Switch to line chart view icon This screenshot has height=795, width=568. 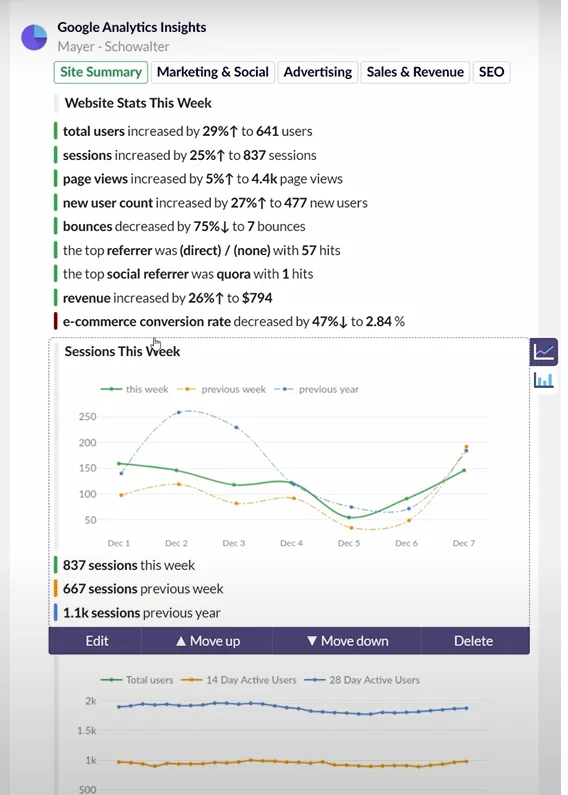[x=544, y=351]
